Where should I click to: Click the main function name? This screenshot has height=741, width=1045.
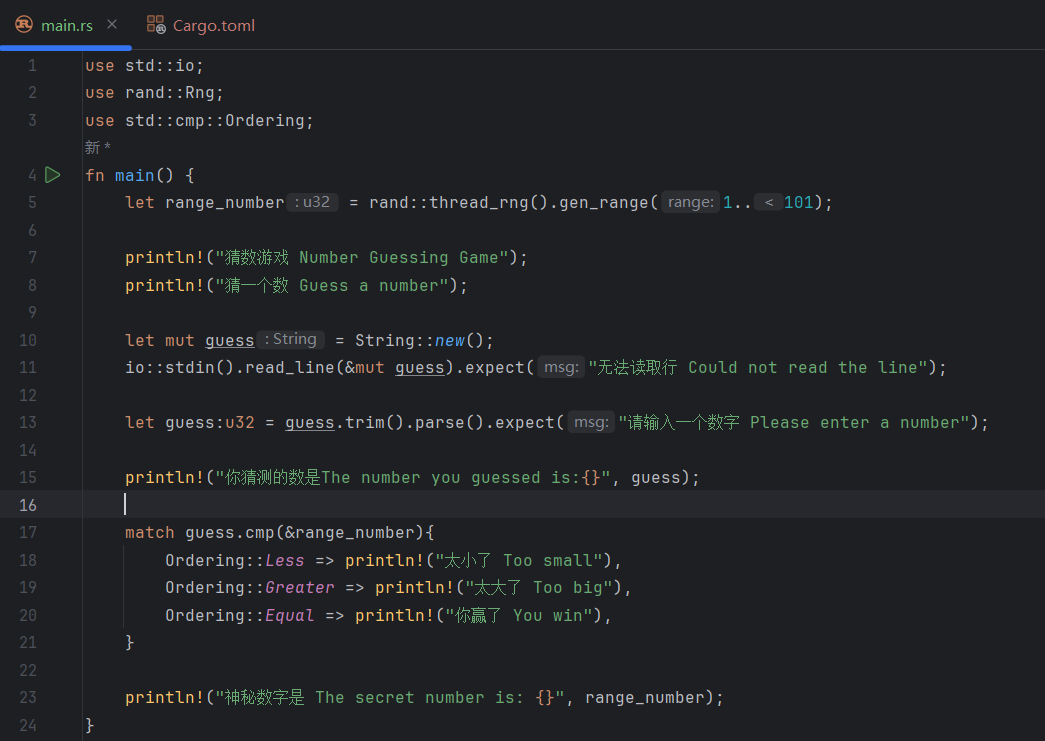click(135, 175)
